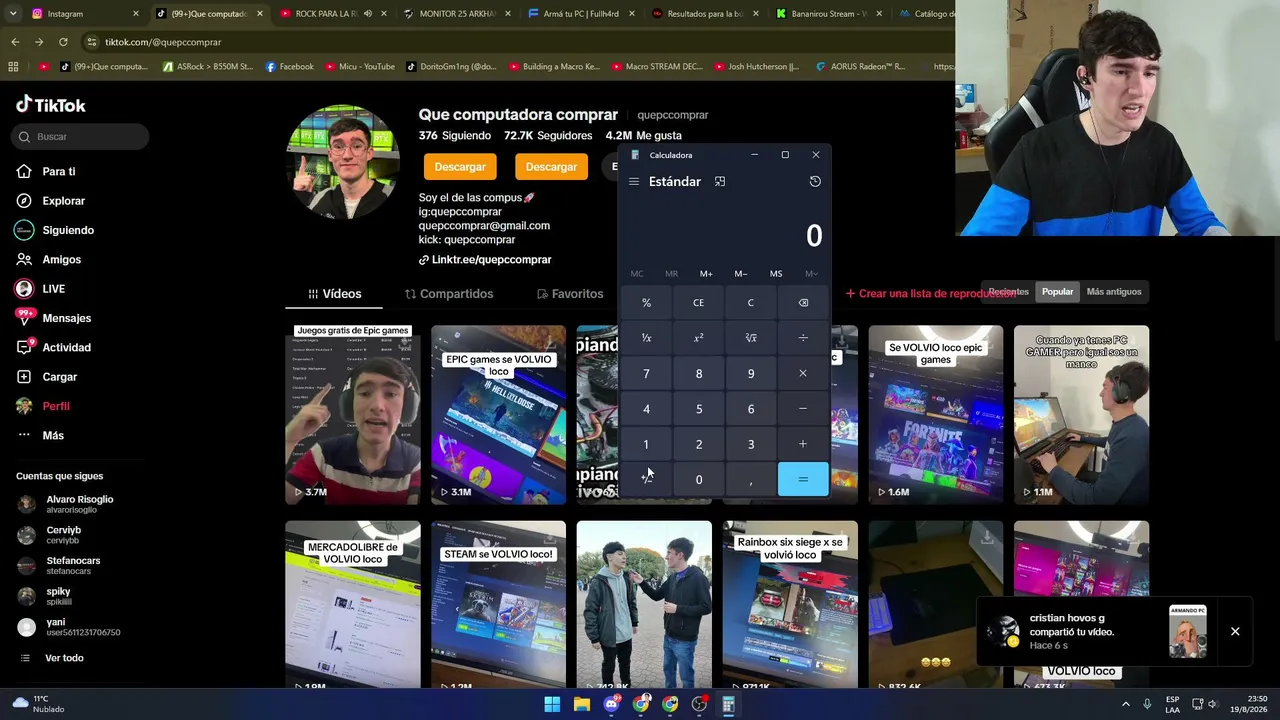
Task: Click the first orange Descargar button
Action: click(x=460, y=167)
